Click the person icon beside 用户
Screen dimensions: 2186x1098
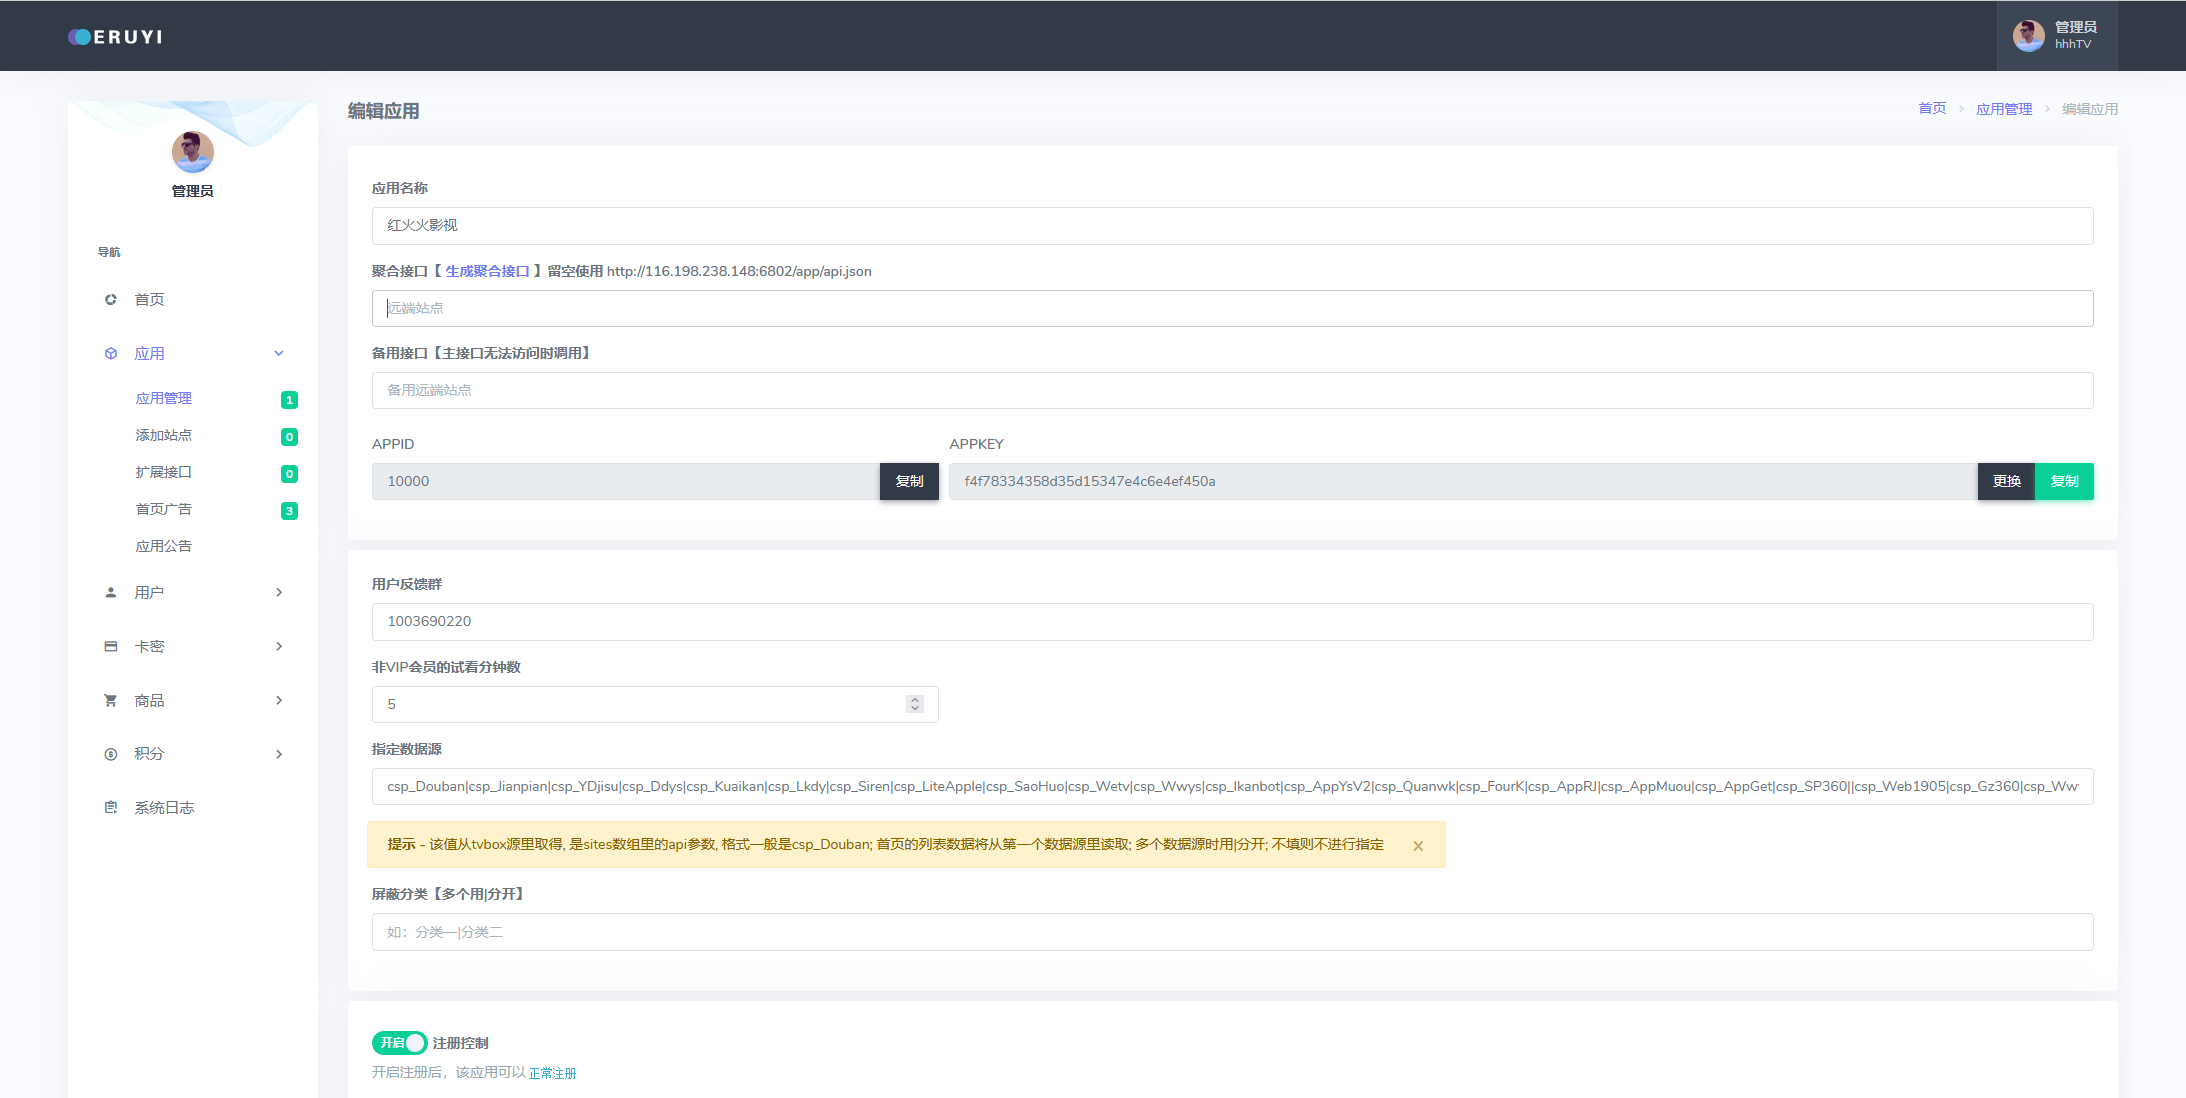tap(111, 592)
